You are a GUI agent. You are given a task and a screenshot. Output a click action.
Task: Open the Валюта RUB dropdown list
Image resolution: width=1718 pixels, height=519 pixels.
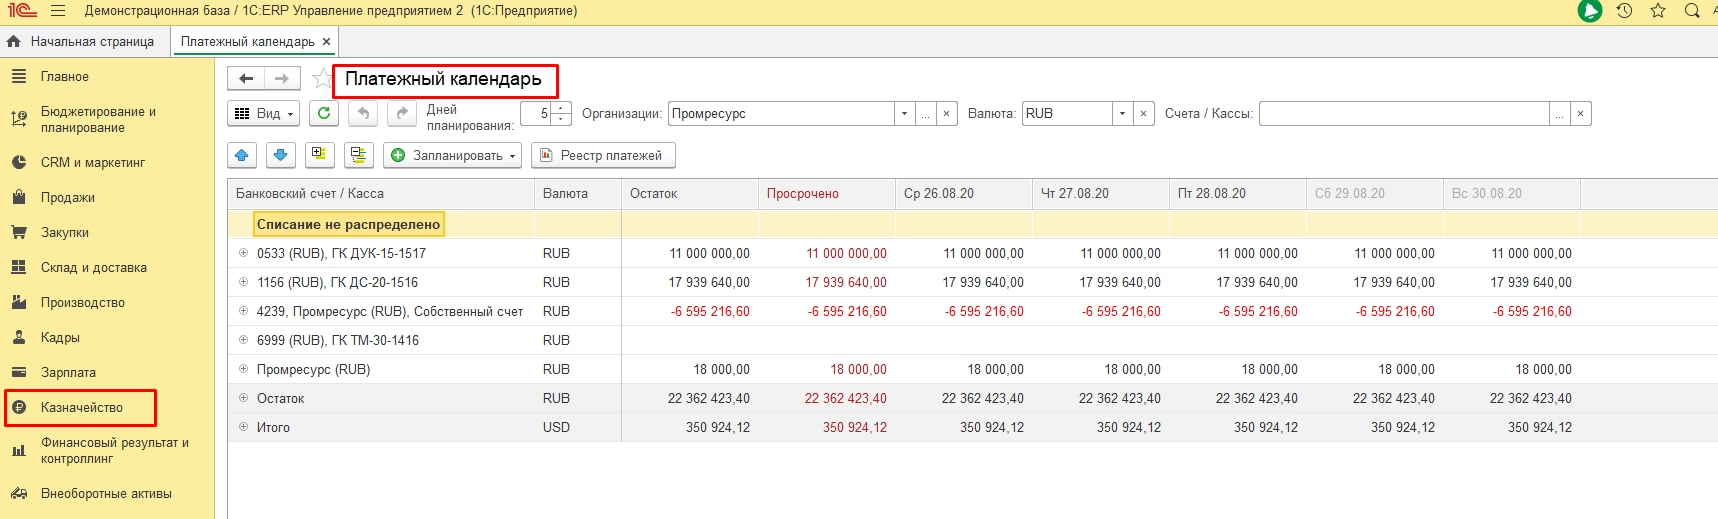point(1122,114)
